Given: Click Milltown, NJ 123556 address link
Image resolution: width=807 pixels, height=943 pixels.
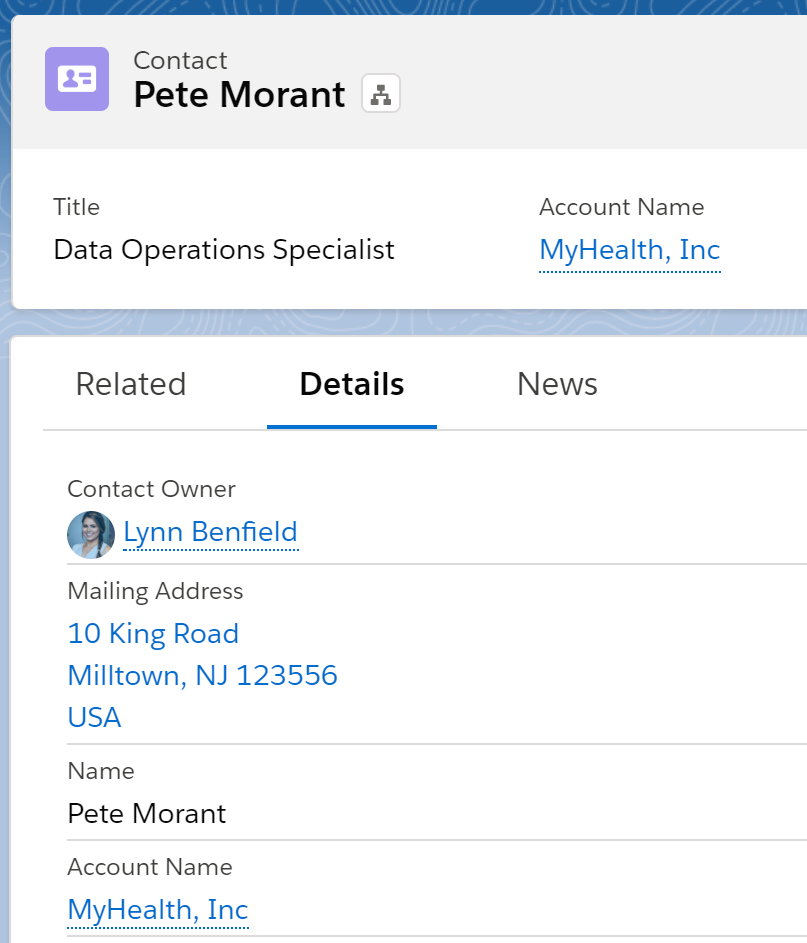Looking at the screenshot, I should click(x=203, y=675).
